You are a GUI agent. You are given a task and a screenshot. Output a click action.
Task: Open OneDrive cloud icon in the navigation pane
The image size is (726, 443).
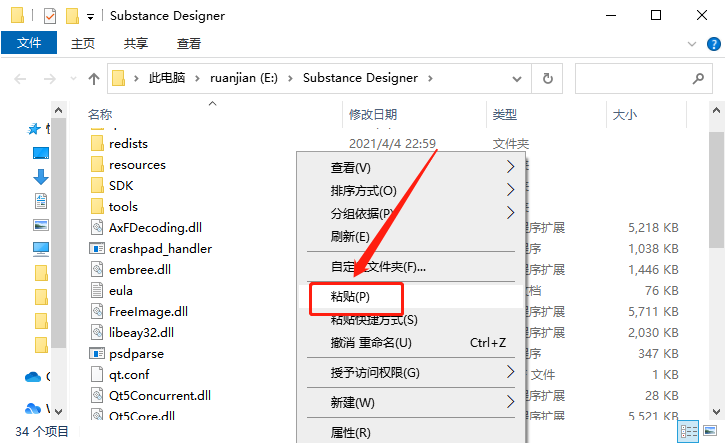tap(33, 377)
